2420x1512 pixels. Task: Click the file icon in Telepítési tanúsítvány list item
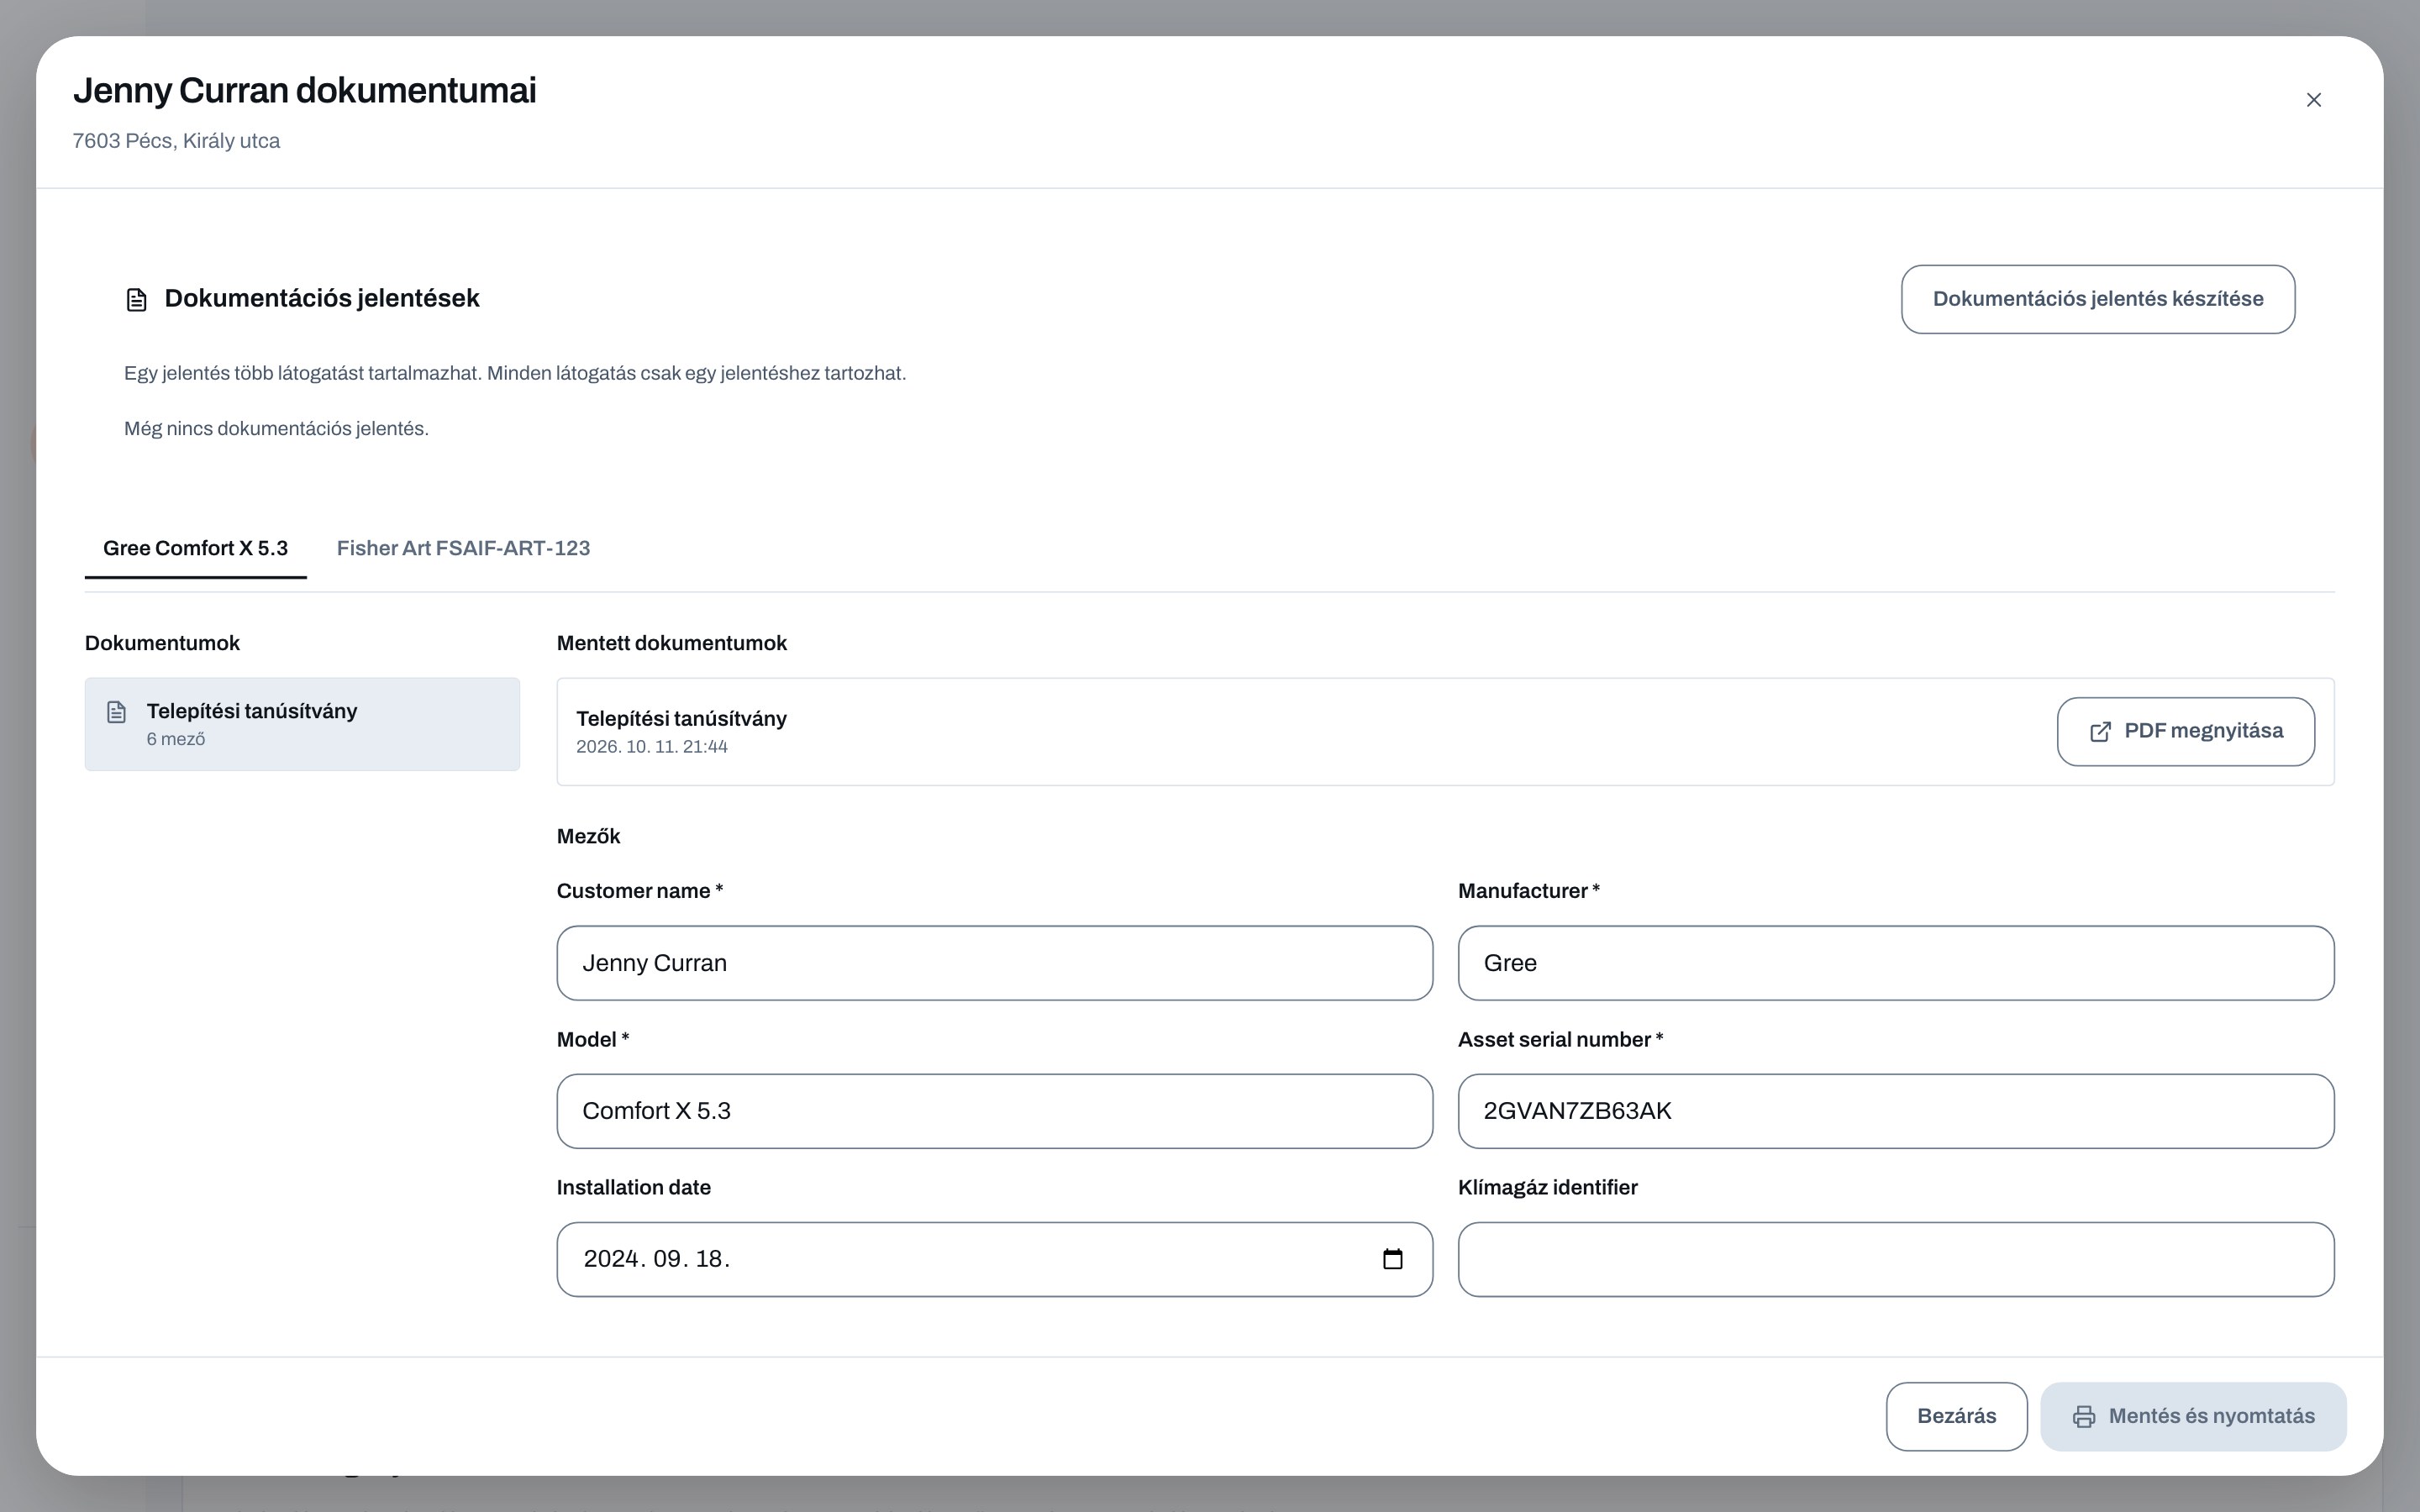pos(117,712)
